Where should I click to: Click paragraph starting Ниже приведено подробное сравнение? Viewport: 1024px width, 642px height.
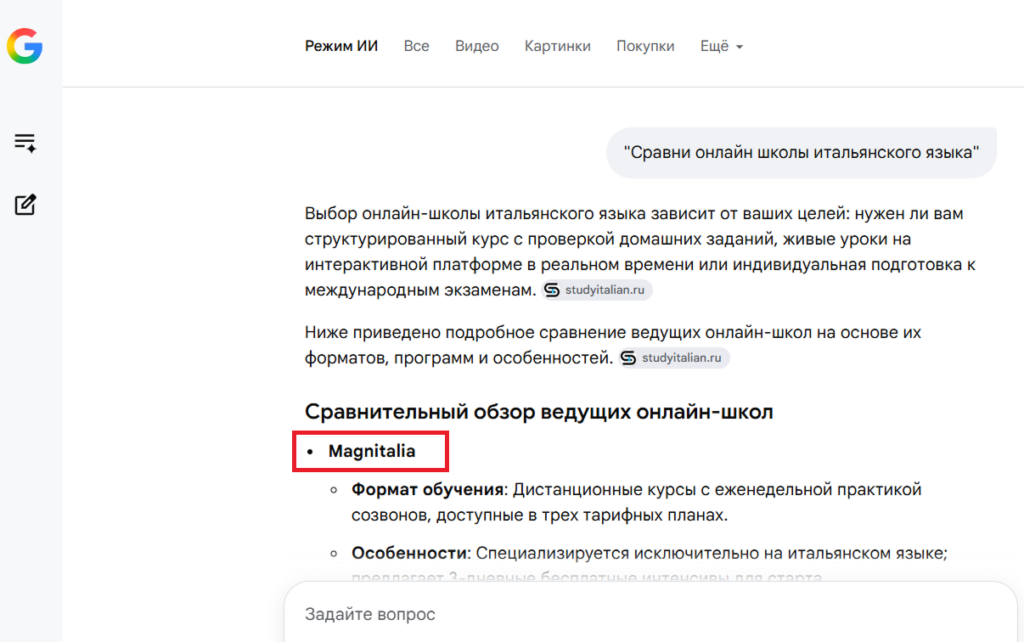[613, 345]
